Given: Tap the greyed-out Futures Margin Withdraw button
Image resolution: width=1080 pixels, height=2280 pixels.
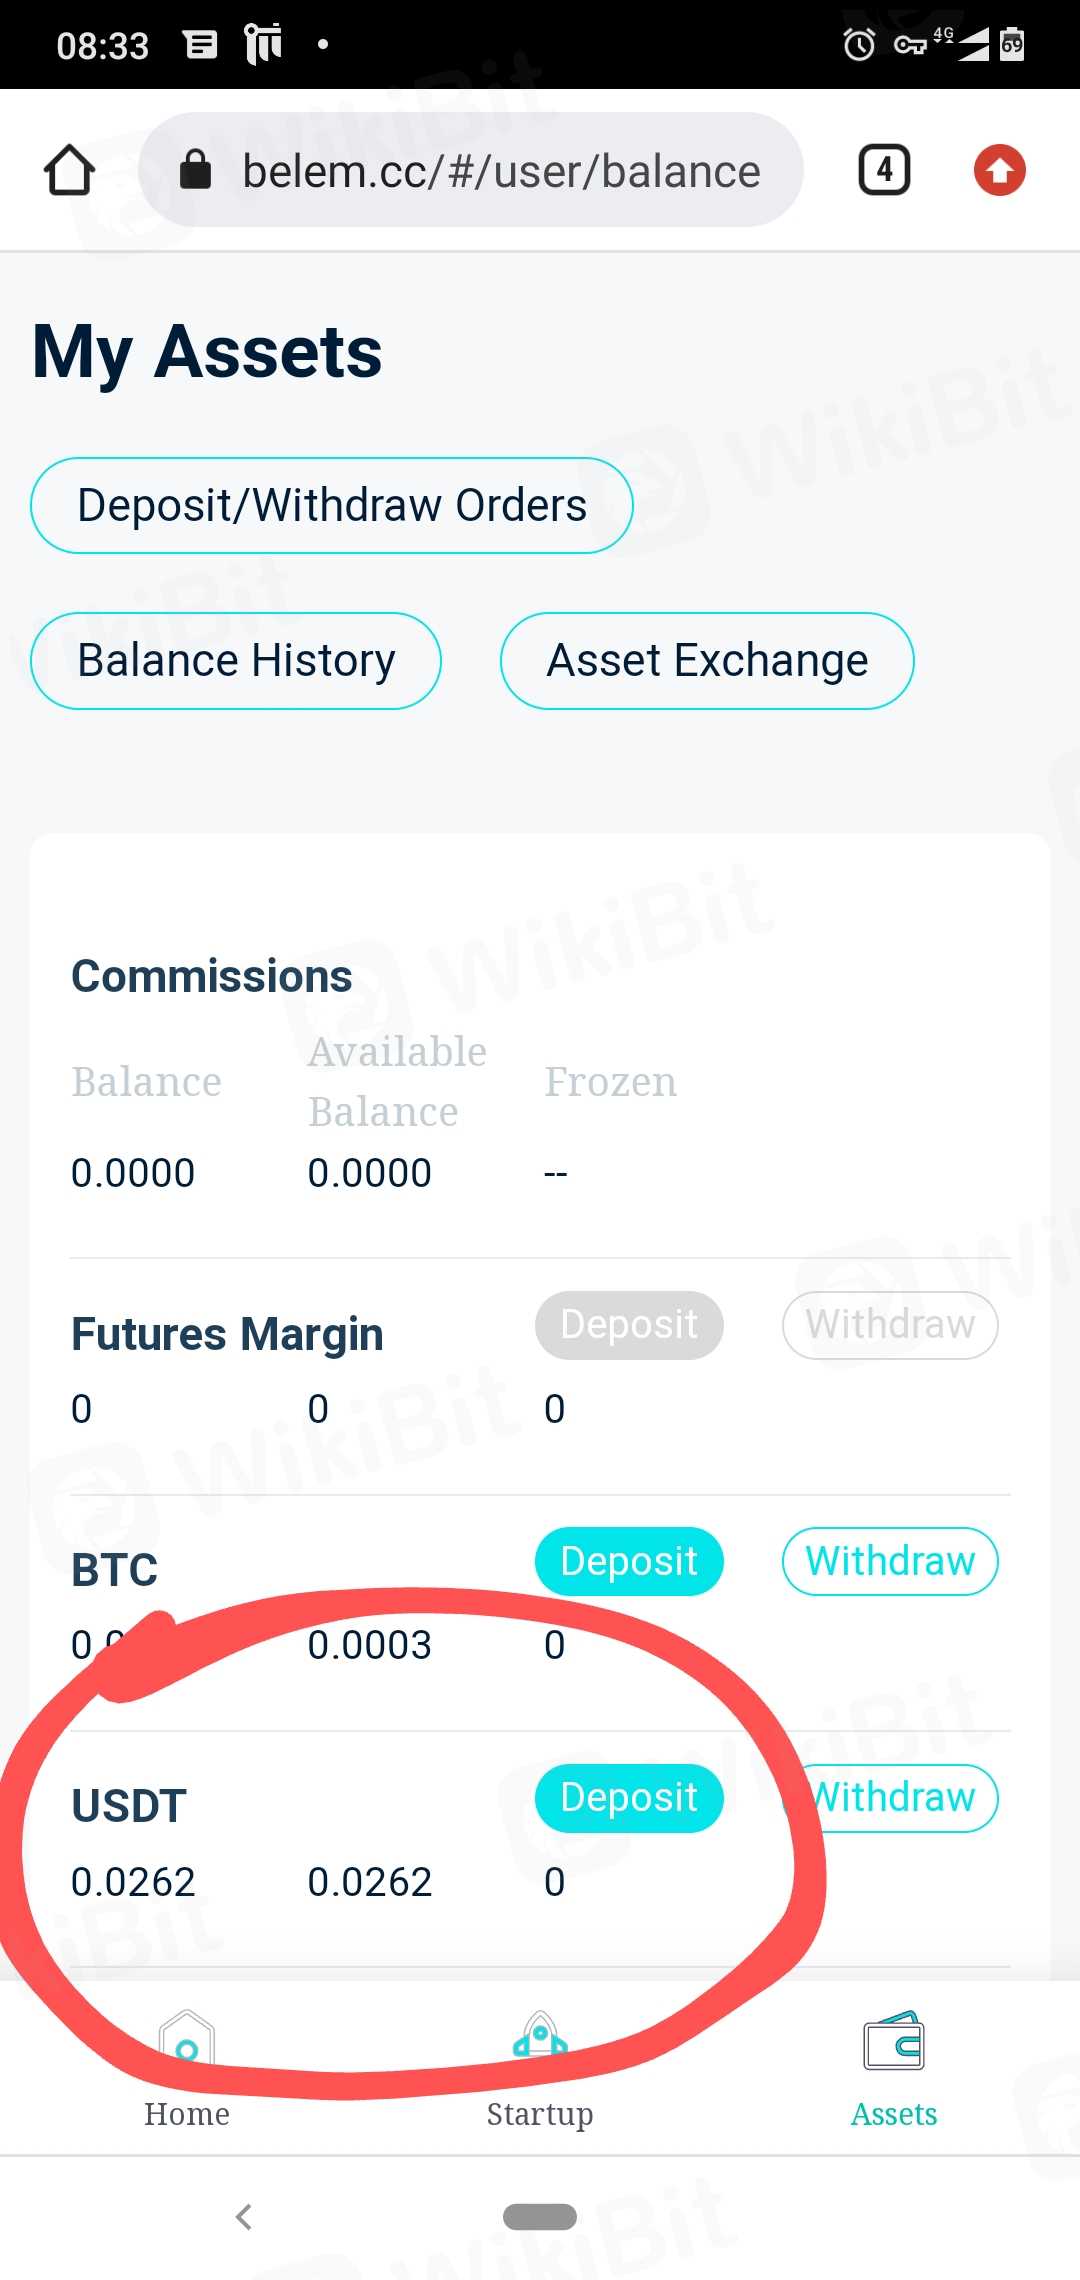Looking at the screenshot, I should [x=890, y=1325].
